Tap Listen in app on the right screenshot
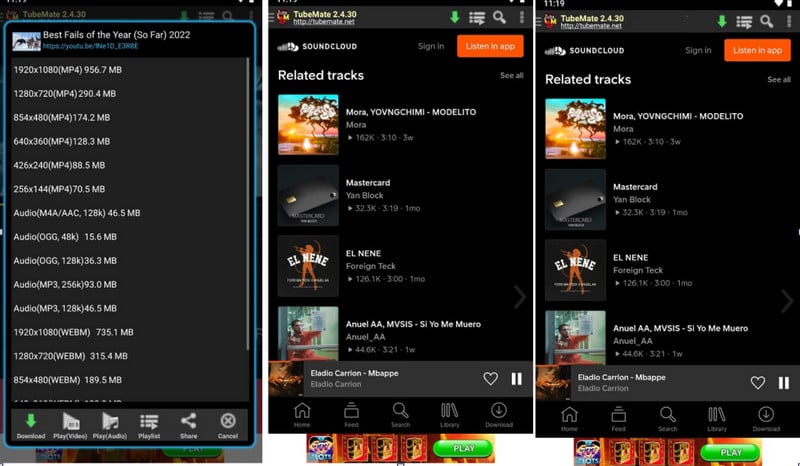This screenshot has height=466, width=800. 757,50
